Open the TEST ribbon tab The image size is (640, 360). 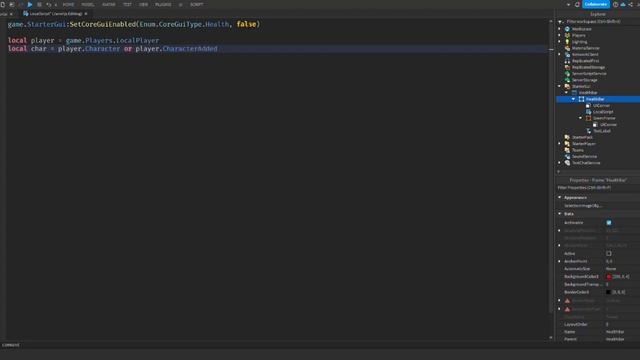pos(127,4)
